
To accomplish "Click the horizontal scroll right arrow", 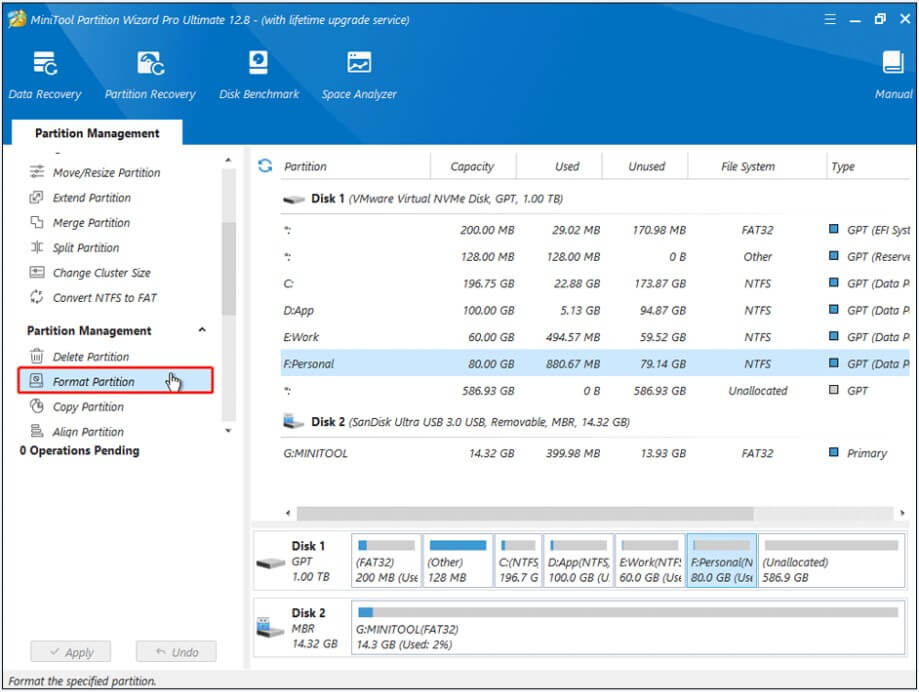I will 902,513.
